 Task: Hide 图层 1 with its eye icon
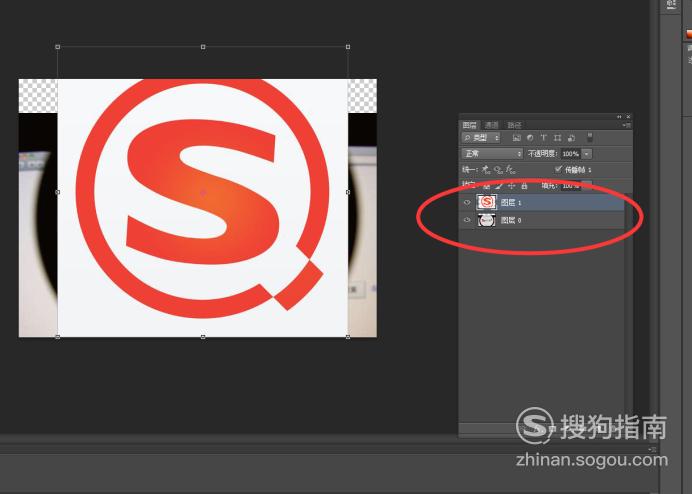(467, 203)
